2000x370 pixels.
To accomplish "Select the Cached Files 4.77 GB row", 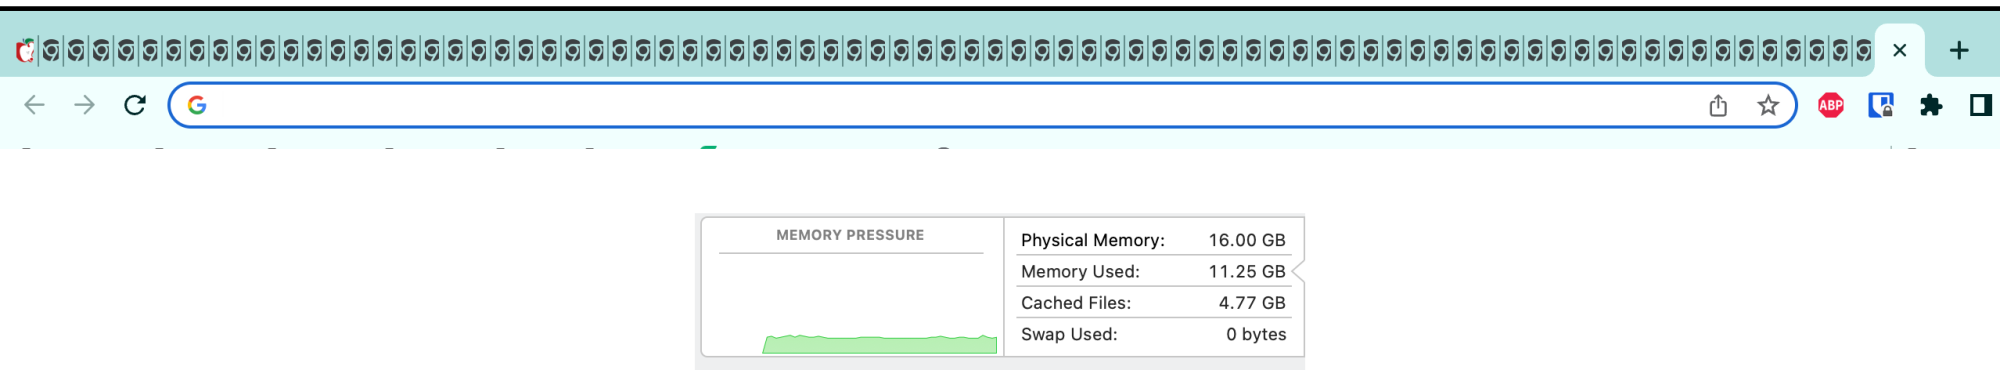I will point(1153,302).
